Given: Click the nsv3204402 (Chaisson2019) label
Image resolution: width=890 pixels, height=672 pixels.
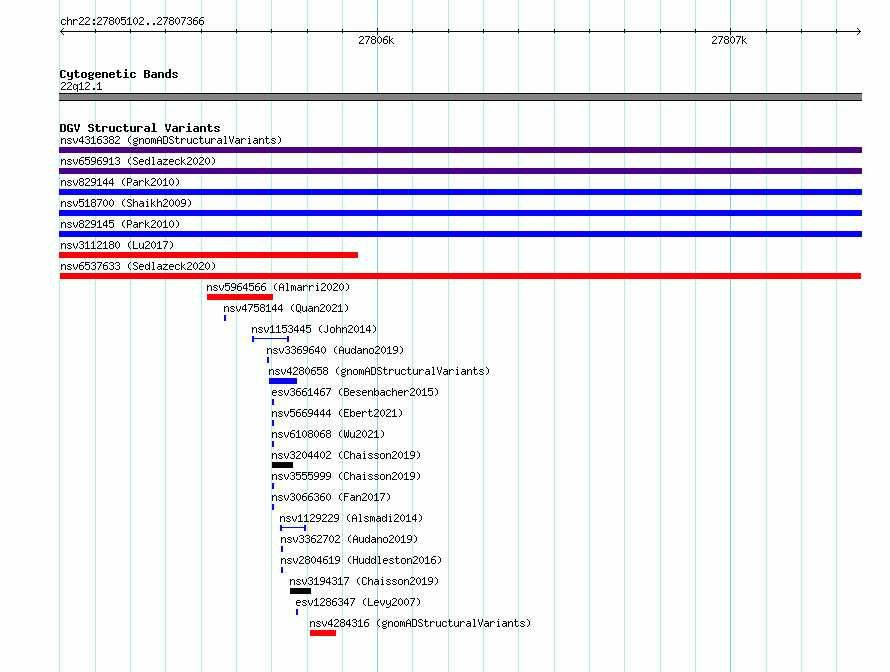Looking at the screenshot, I should click(x=346, y=455).
